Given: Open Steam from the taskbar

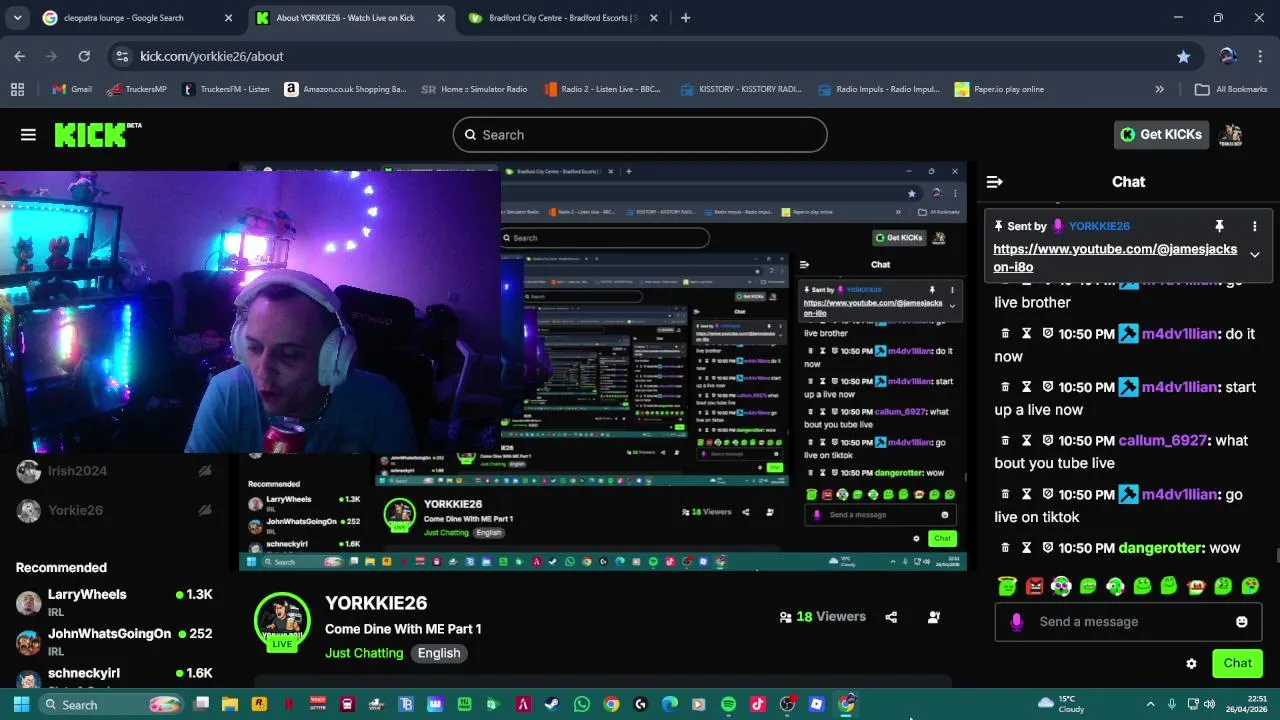Looking at the screenshot, I should coord(552,704).
